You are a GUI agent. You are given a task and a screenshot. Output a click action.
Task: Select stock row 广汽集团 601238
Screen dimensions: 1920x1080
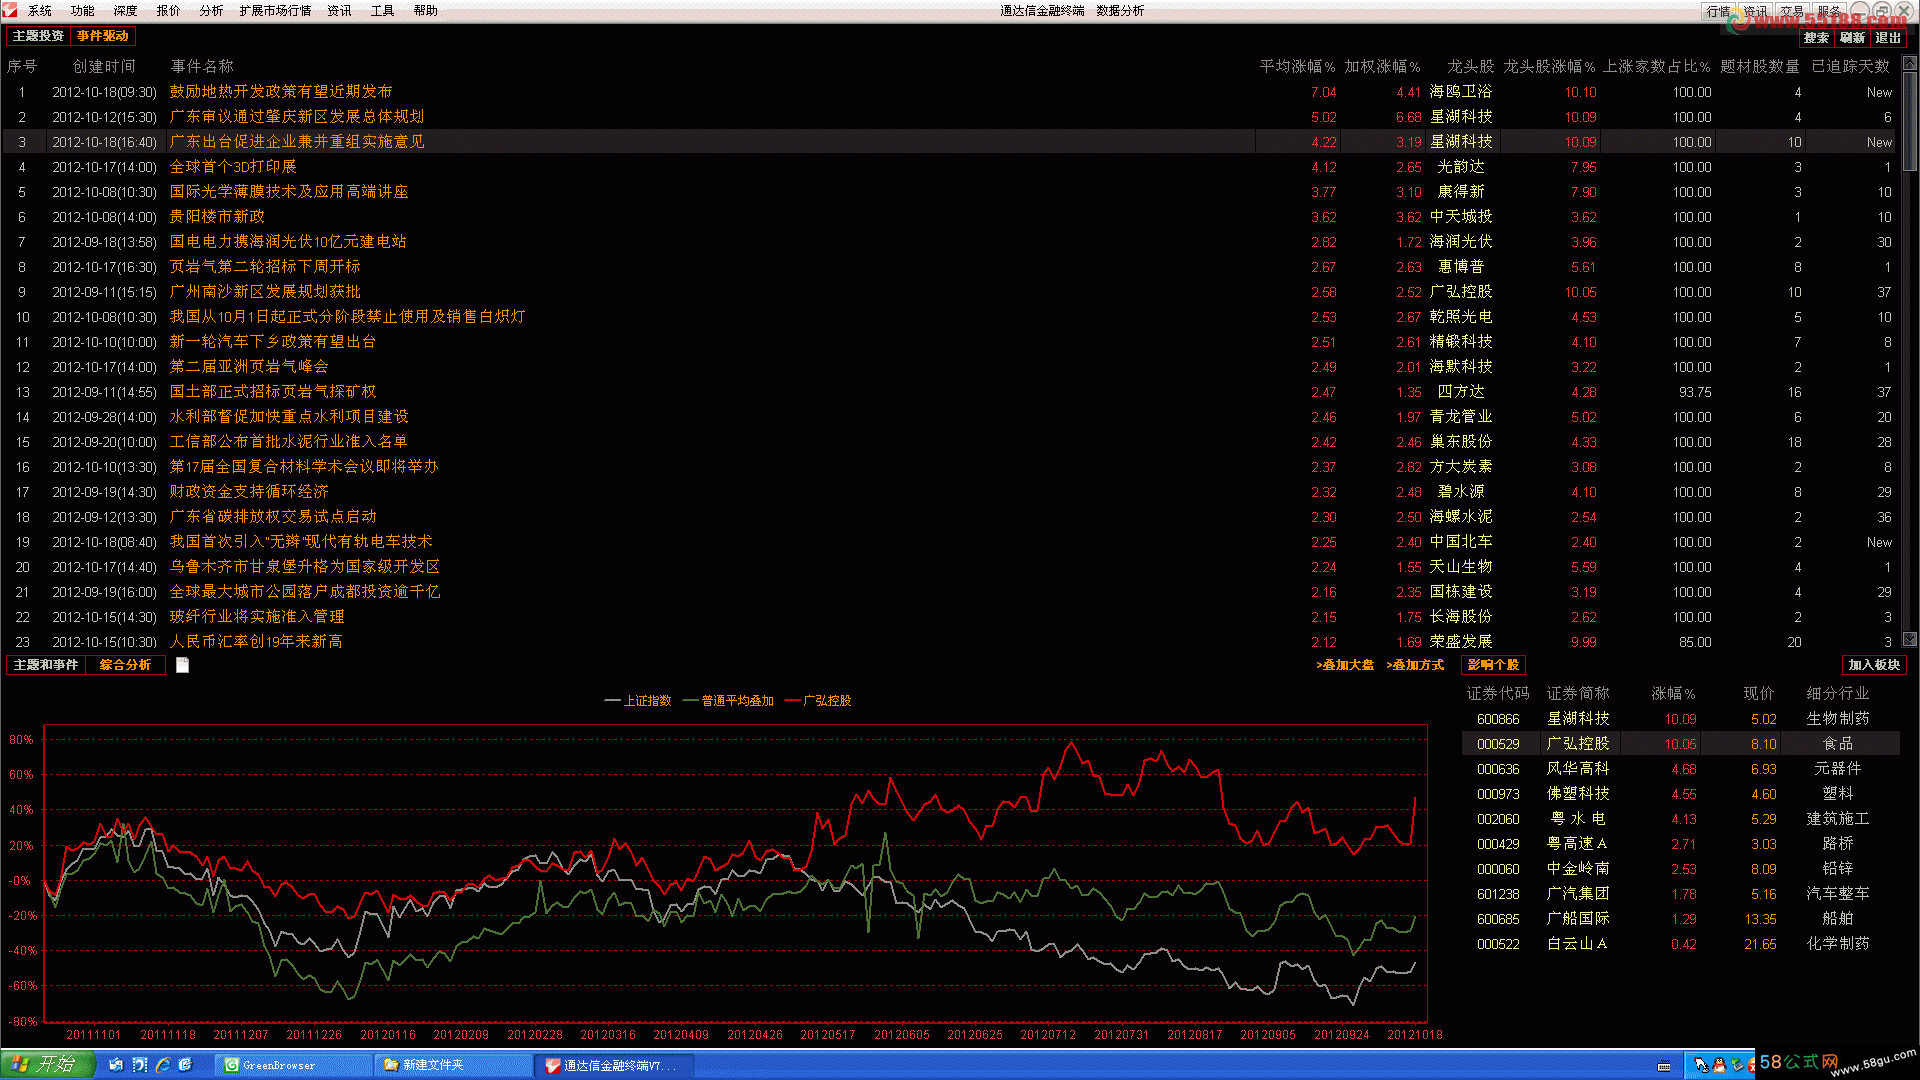1680,894
